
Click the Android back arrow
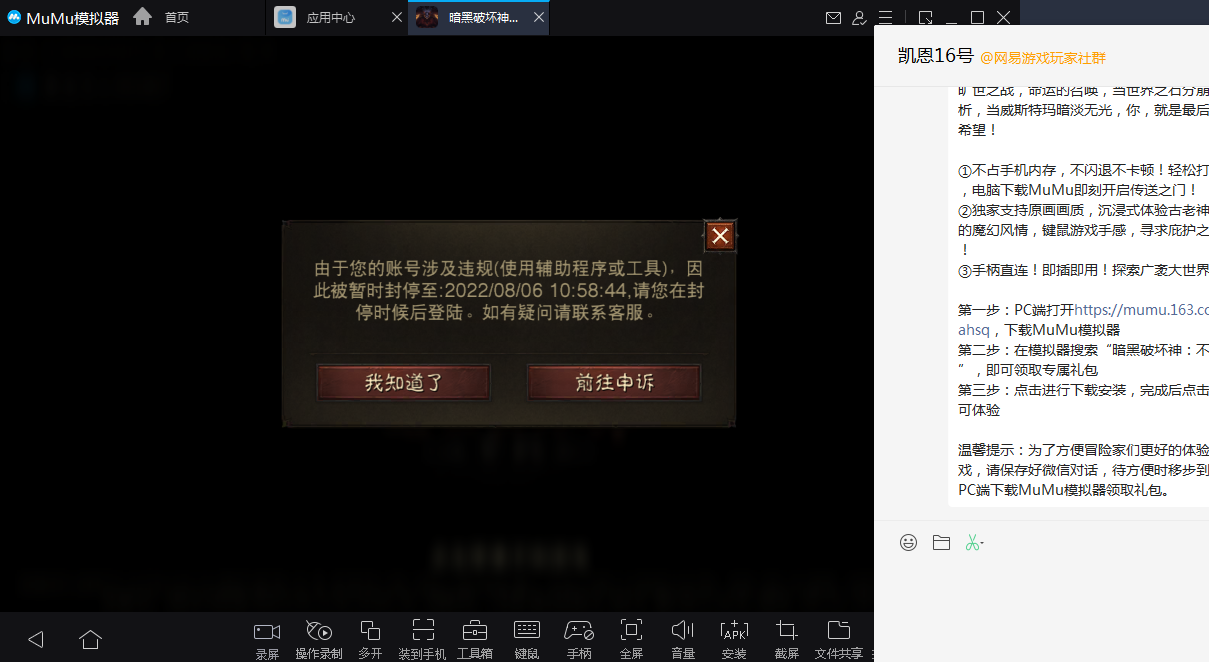click(36, 639)
